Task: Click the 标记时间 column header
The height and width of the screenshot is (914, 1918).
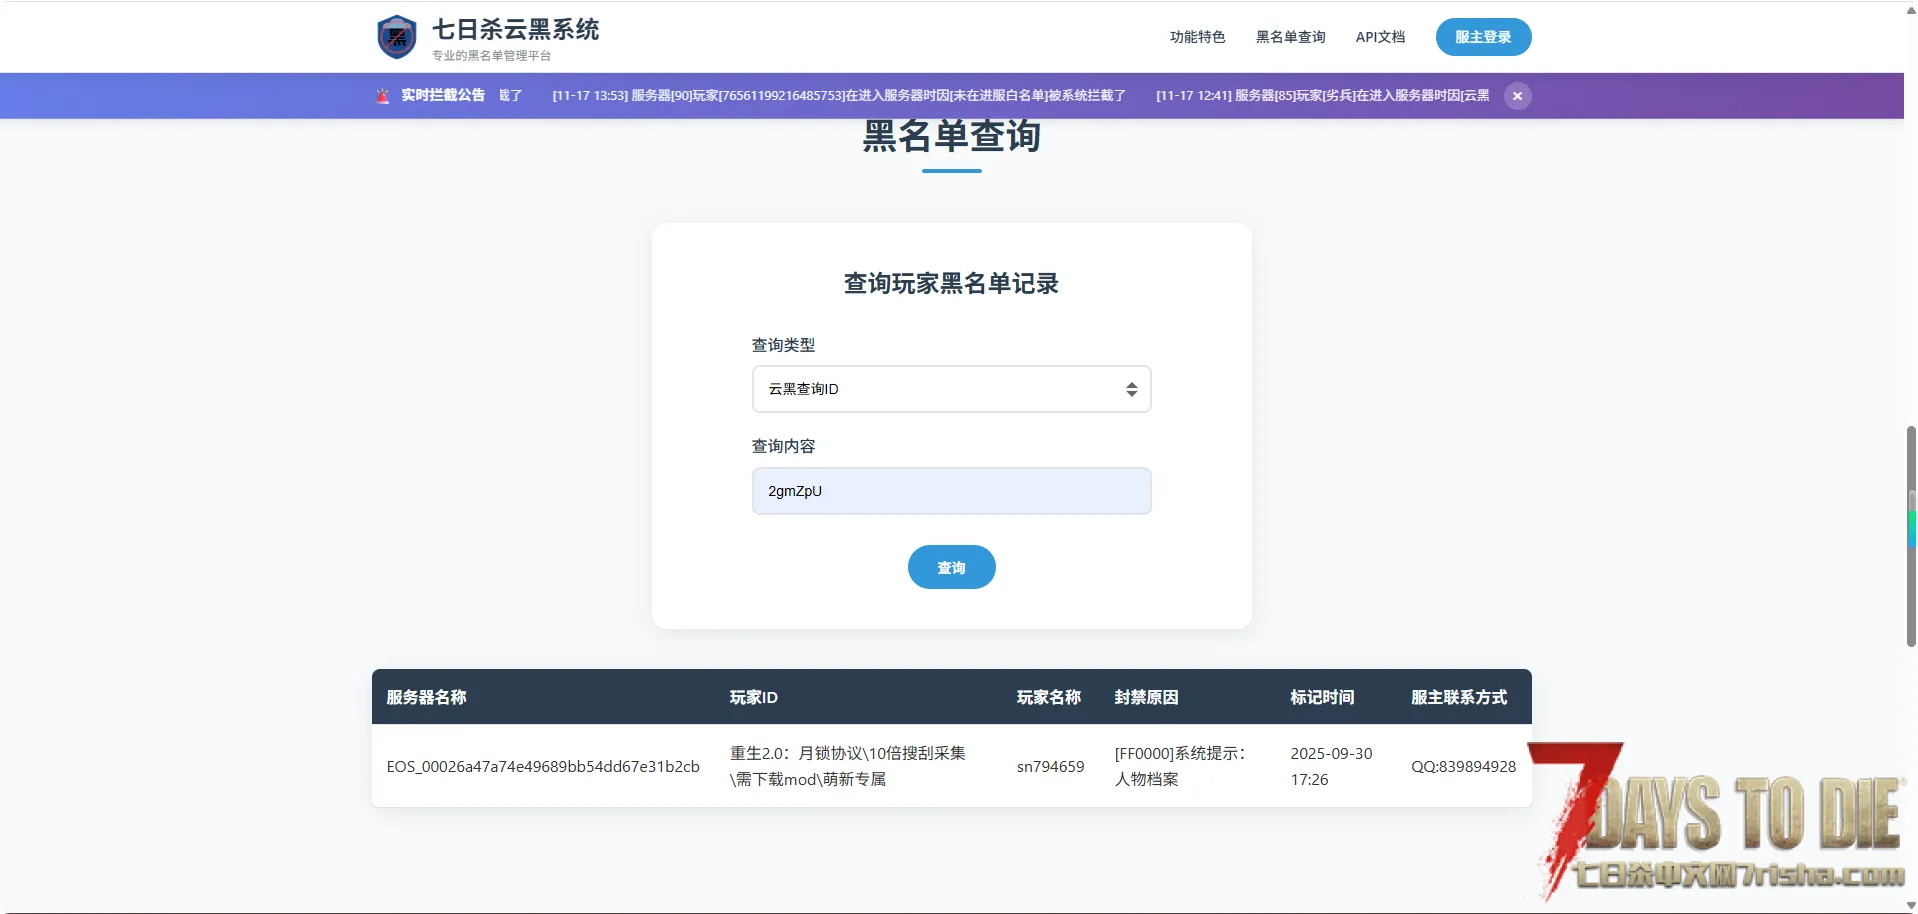Action: point(1322,697)
